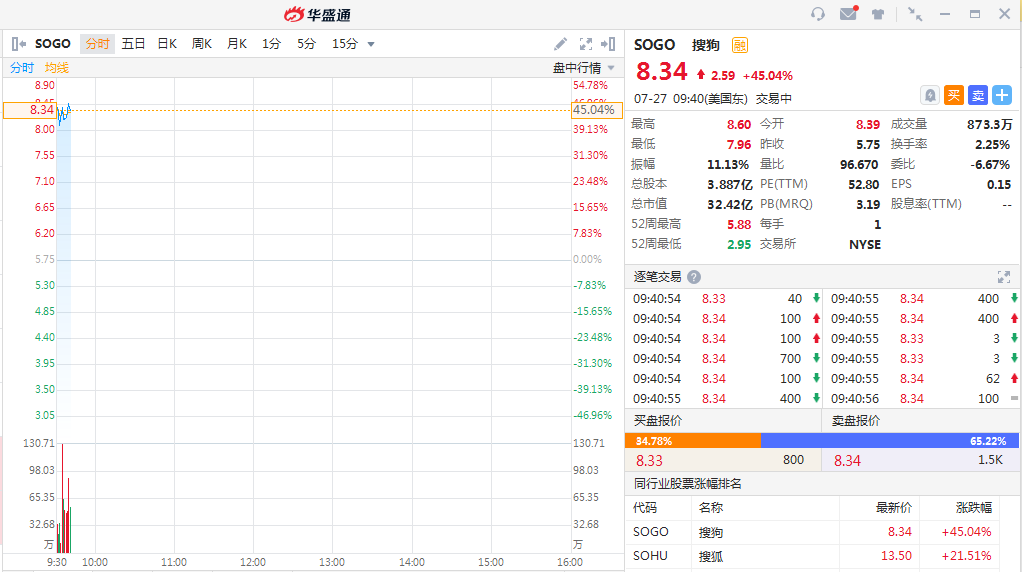This screenshot has width=1022, height=572.
Task: Open the 盘中行情 session dropdown
Action: [x=585, y=68]
